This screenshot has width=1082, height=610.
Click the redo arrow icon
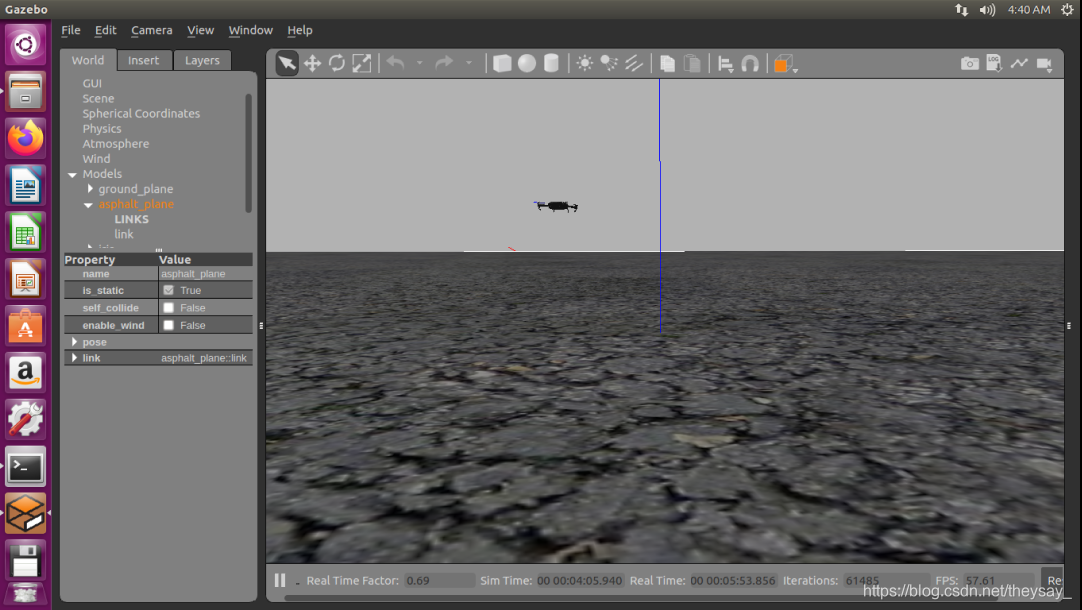tap(444, 63)
